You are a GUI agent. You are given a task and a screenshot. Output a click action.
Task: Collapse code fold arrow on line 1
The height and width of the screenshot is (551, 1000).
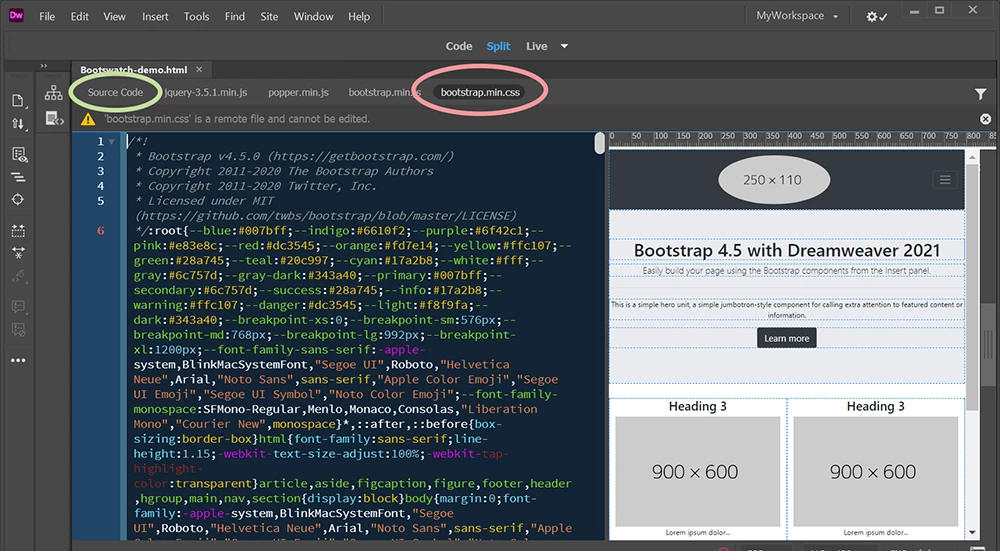pos(112,142)
